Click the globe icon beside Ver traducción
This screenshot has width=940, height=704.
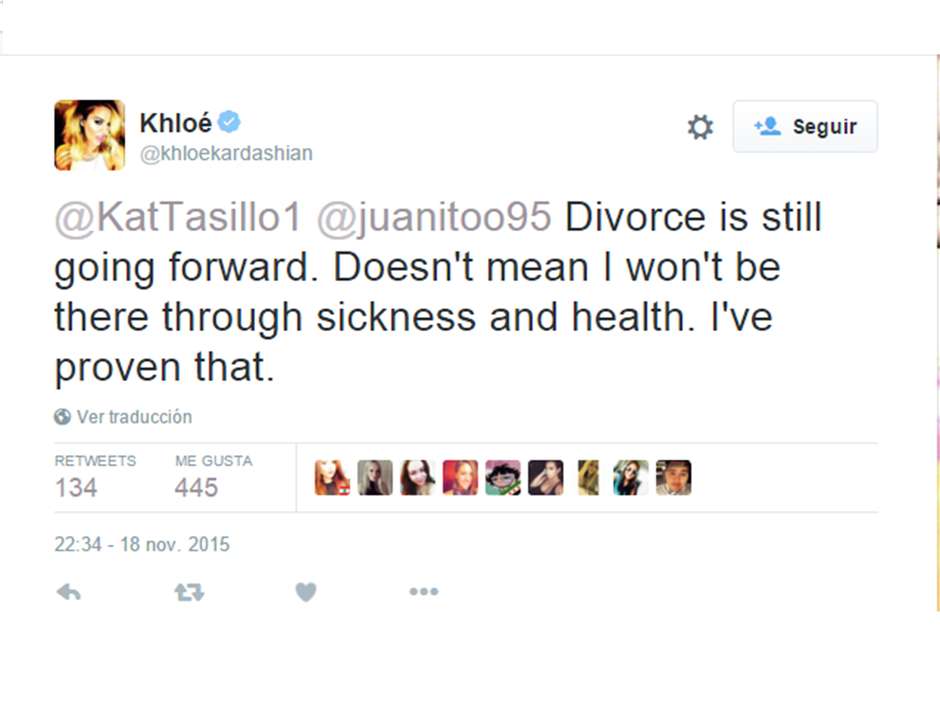(62, 417)
